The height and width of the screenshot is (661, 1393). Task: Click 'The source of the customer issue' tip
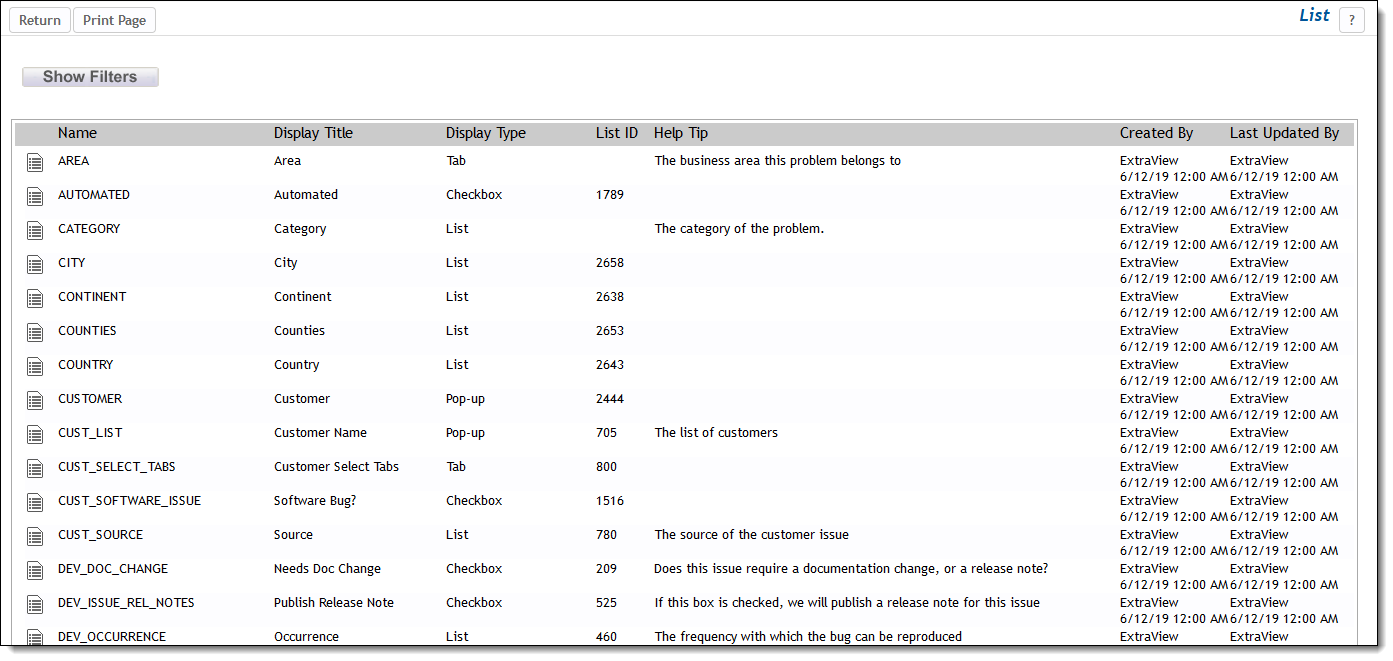pos(751,534)
